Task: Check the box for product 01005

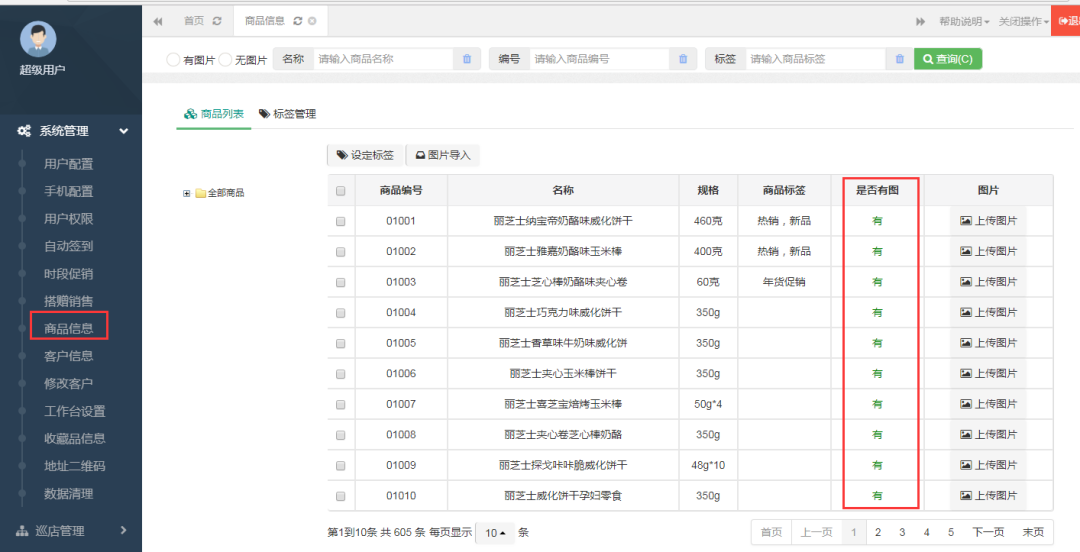Action: point(340,343)
